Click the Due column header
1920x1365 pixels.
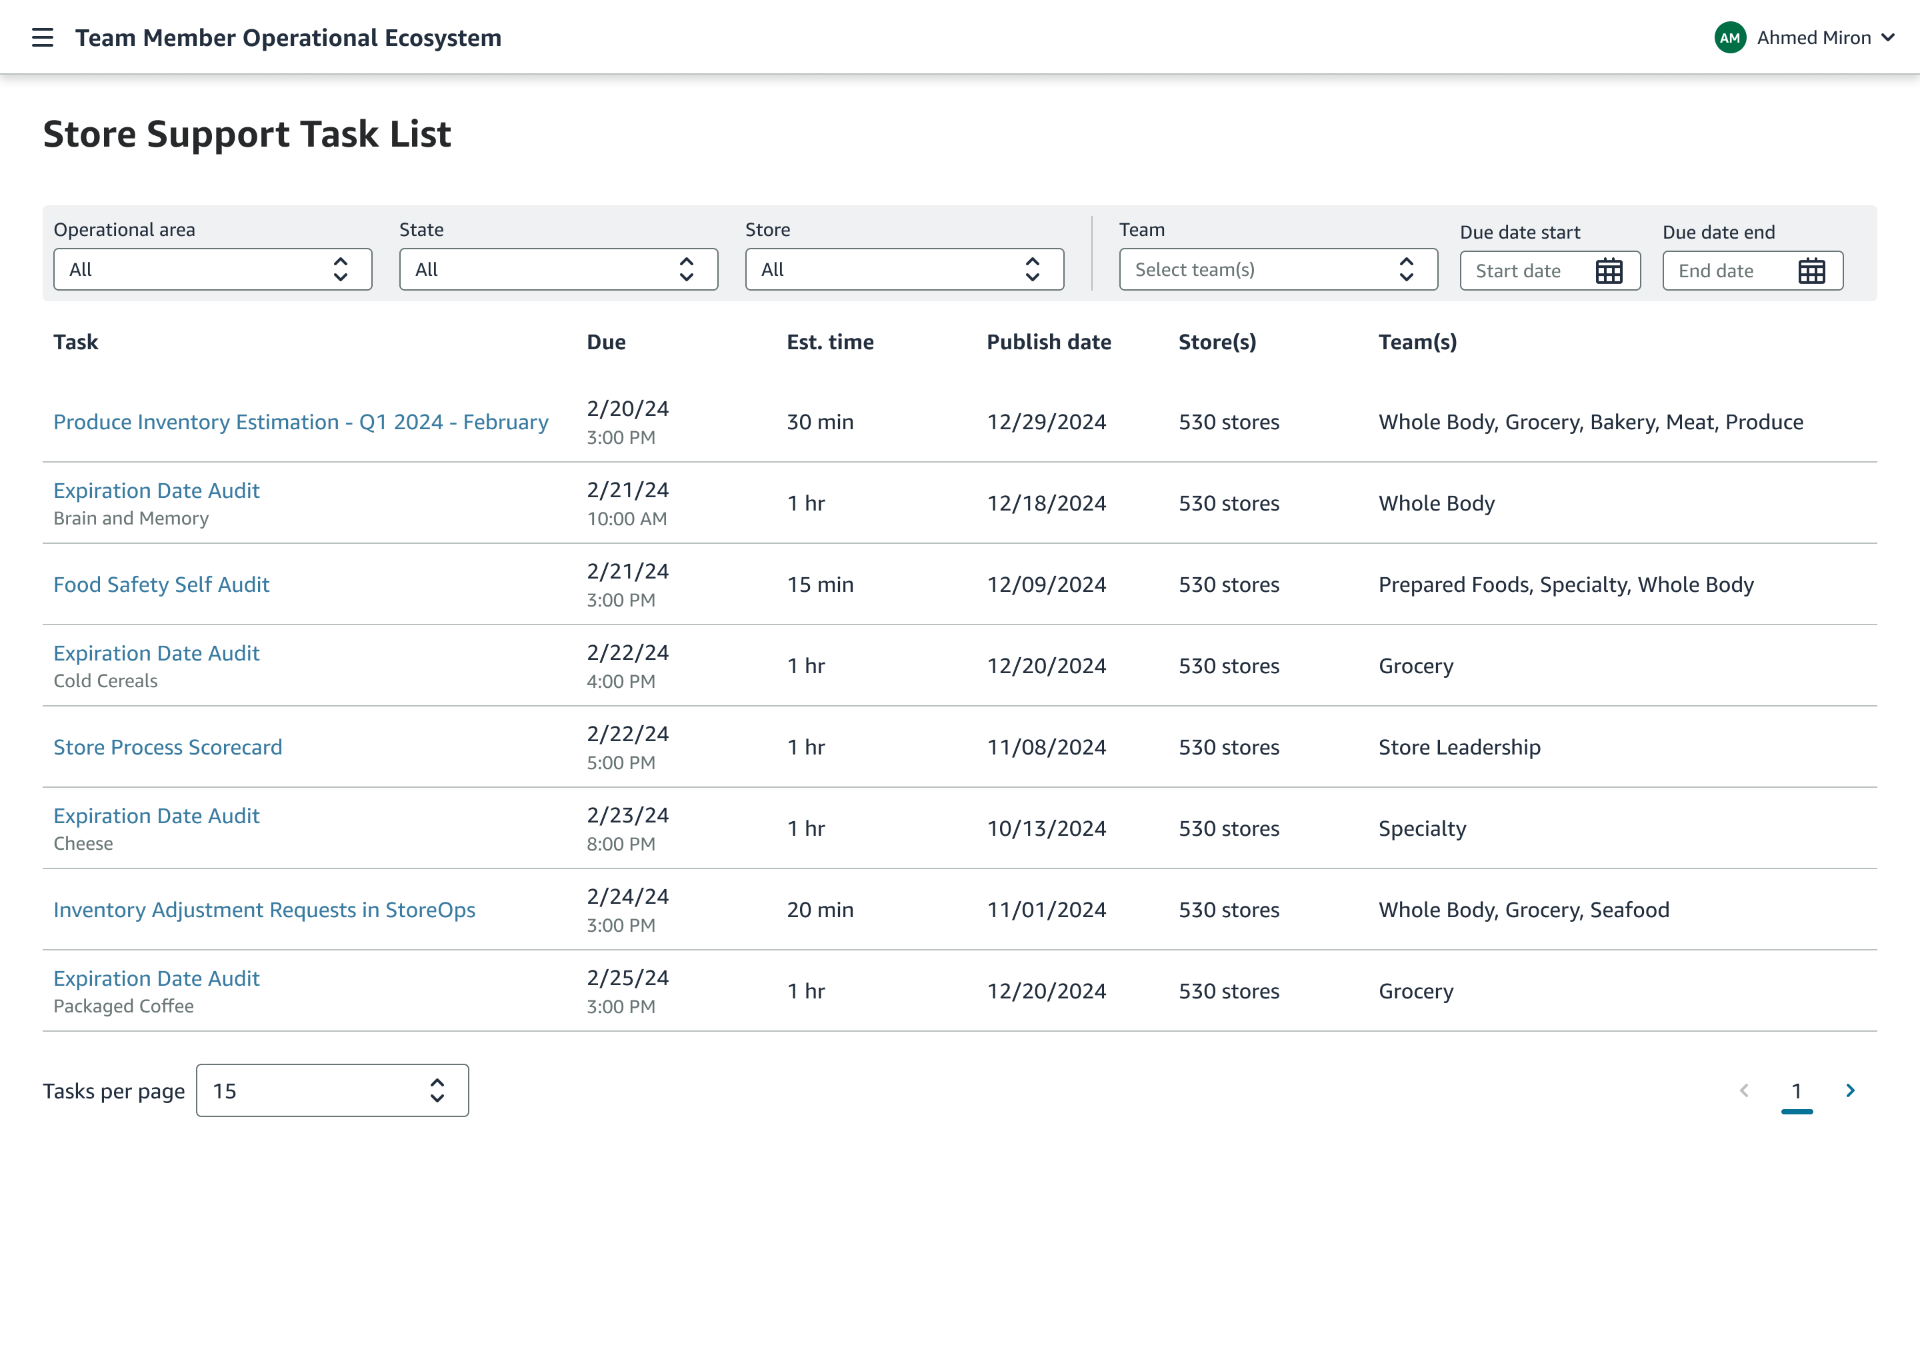point(606,342)
